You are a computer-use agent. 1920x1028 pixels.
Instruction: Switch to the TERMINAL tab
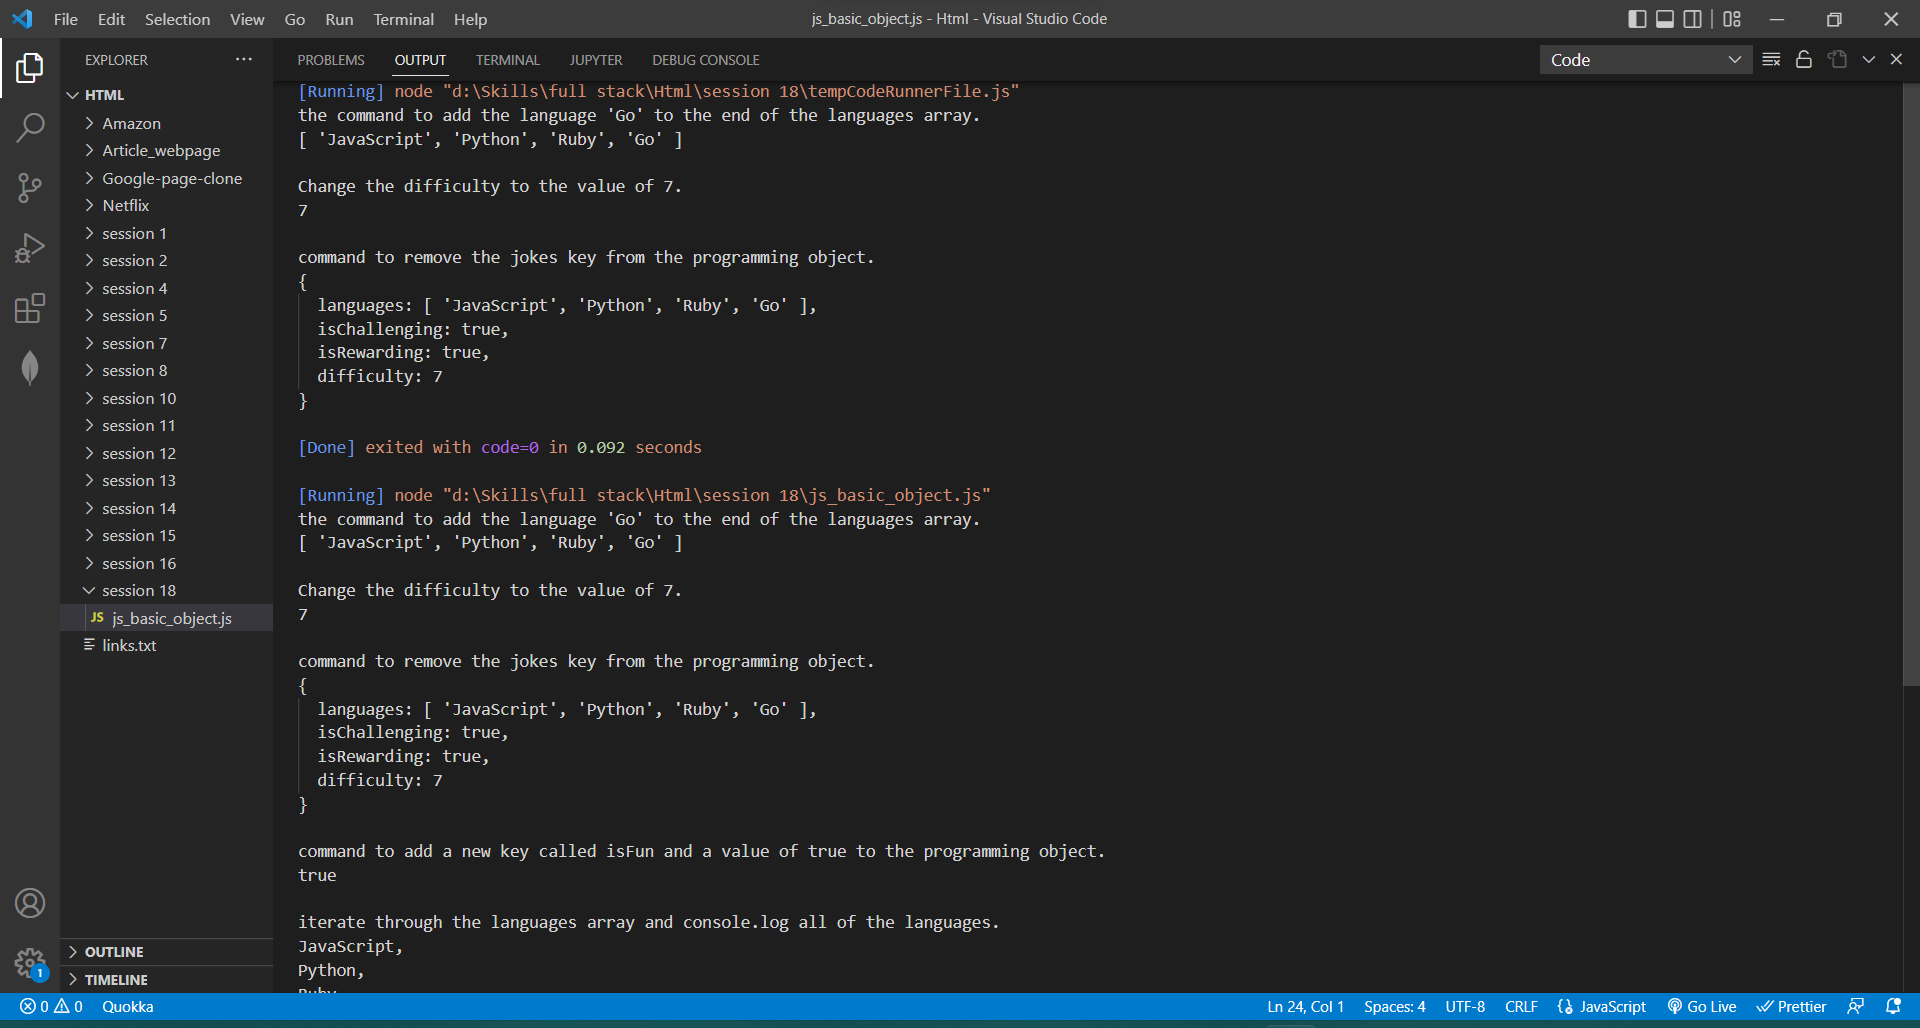click(508, 60)
